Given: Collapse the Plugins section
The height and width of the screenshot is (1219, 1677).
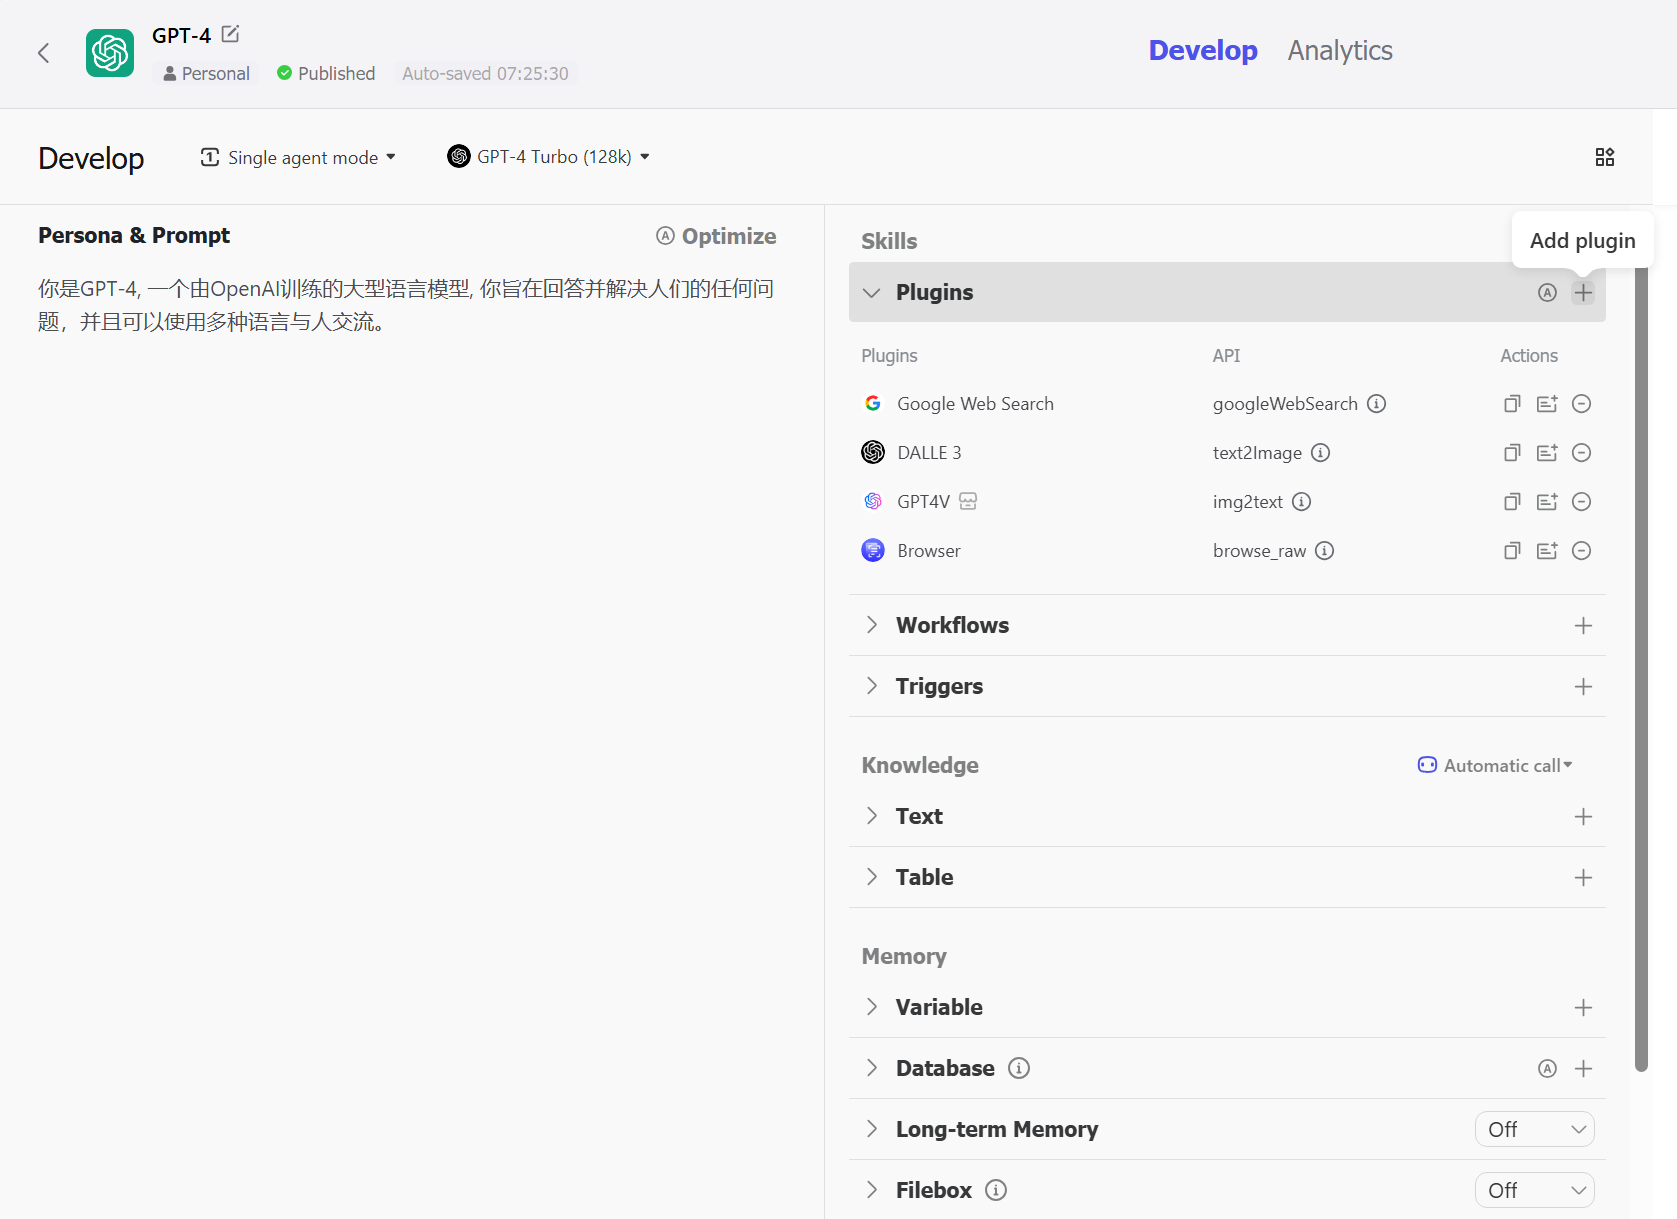Looking at the screenshot, I should click(872, 292).
